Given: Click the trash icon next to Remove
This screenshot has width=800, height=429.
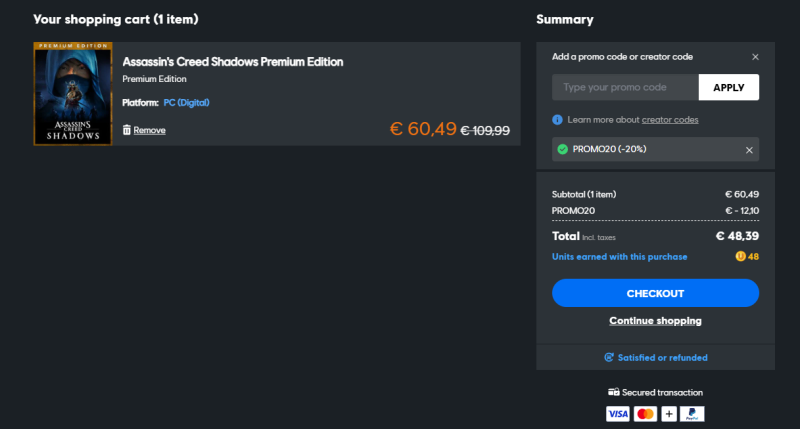Looking at the screenshot, I should pyautogui.click(x=127, y=130).
